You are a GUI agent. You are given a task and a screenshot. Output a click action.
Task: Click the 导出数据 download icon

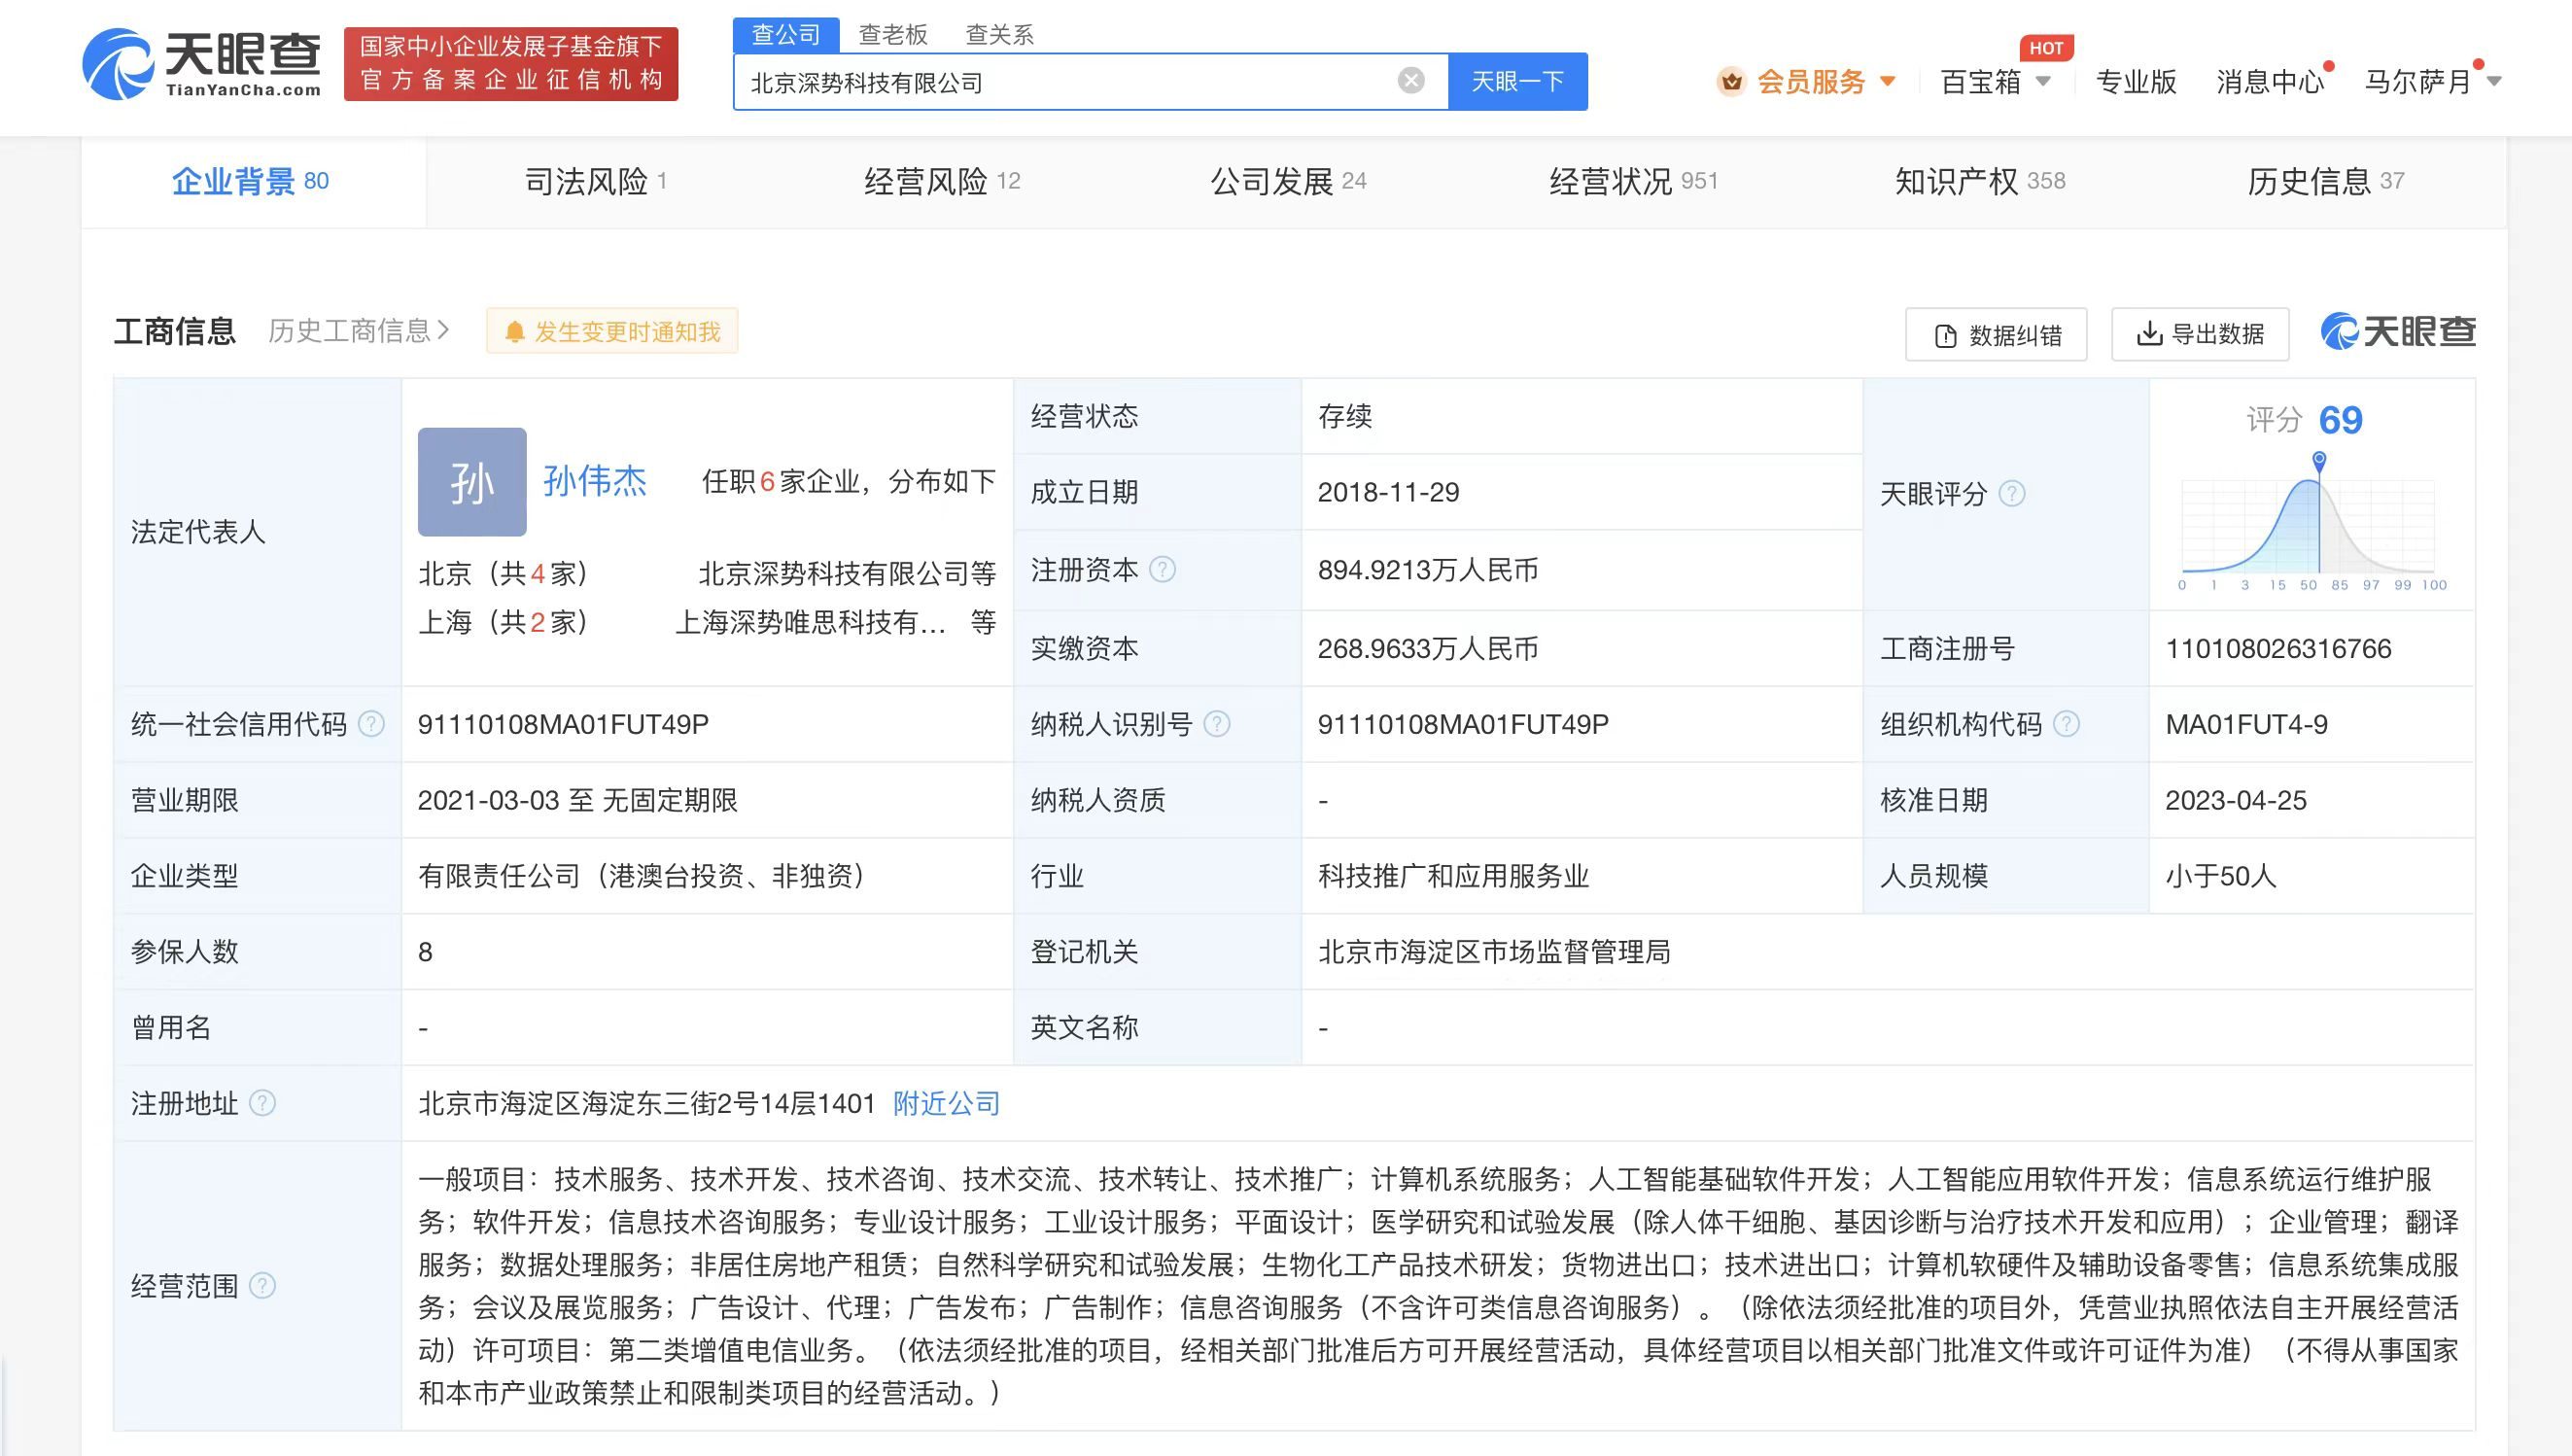[2150, 334]
